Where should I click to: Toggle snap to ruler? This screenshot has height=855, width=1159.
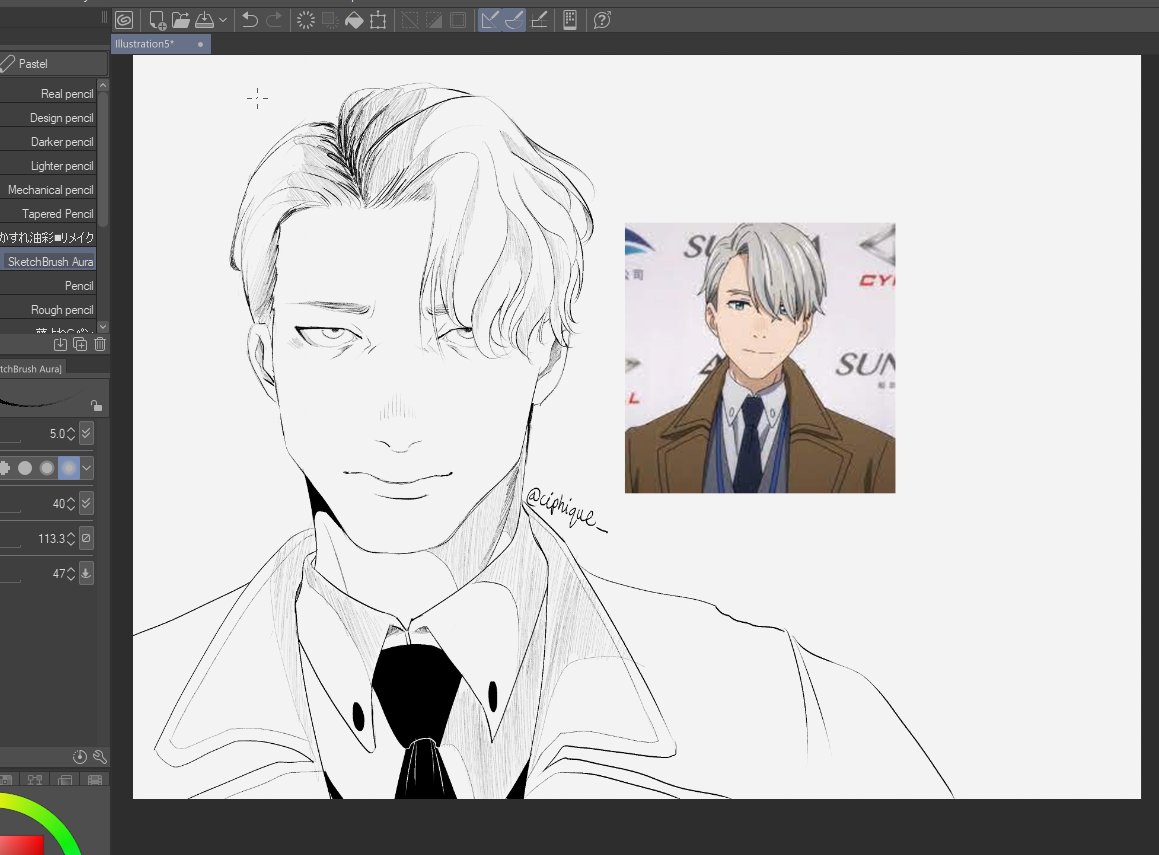point(489,20)
